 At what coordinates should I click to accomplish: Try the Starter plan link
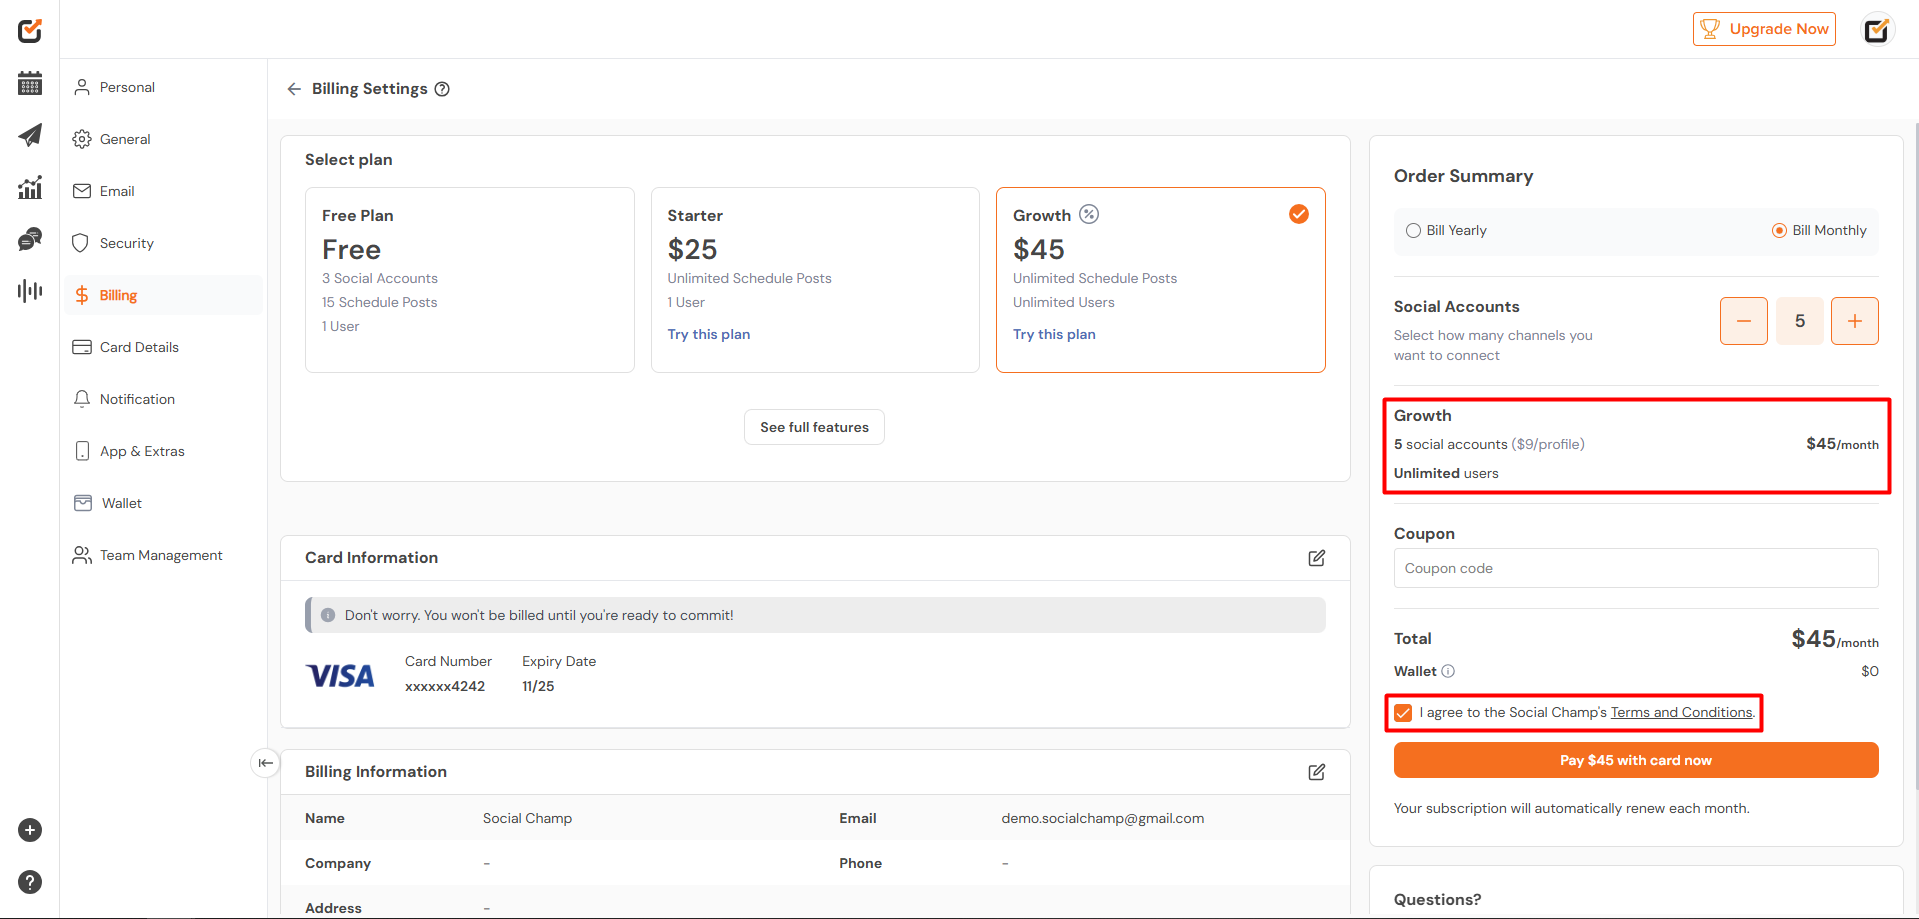(709, 334)
